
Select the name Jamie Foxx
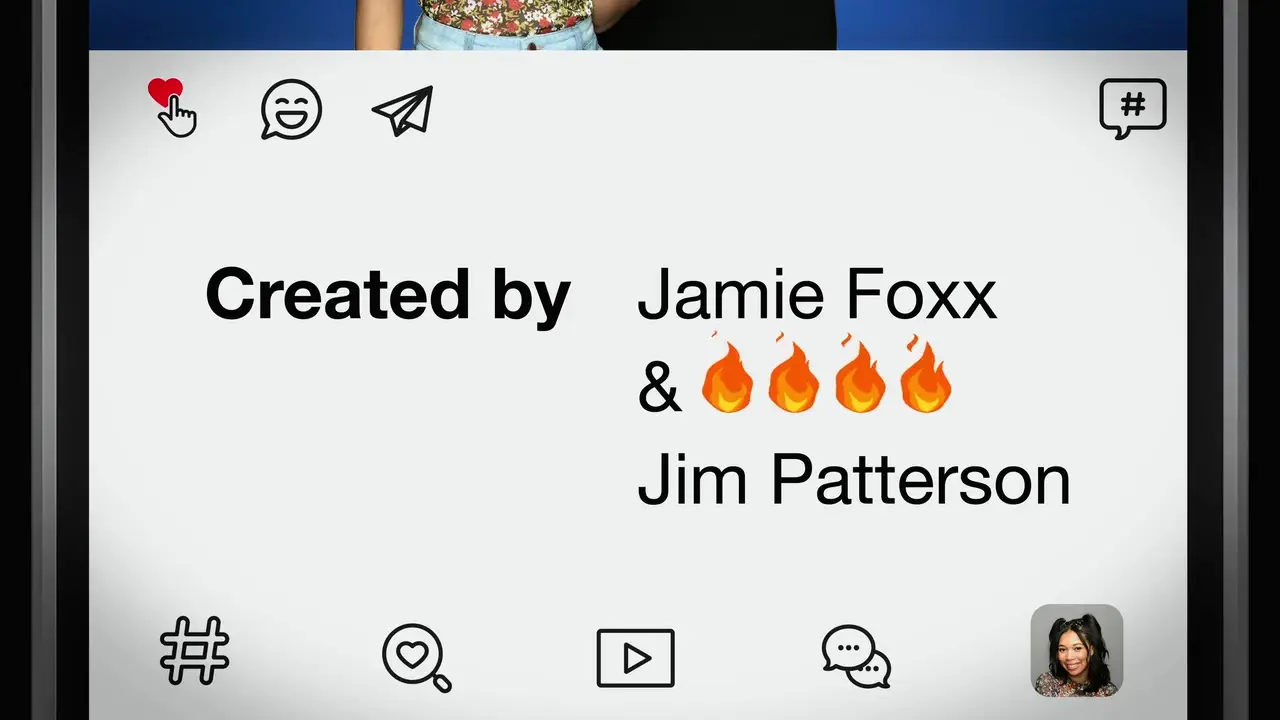(817, 294)
